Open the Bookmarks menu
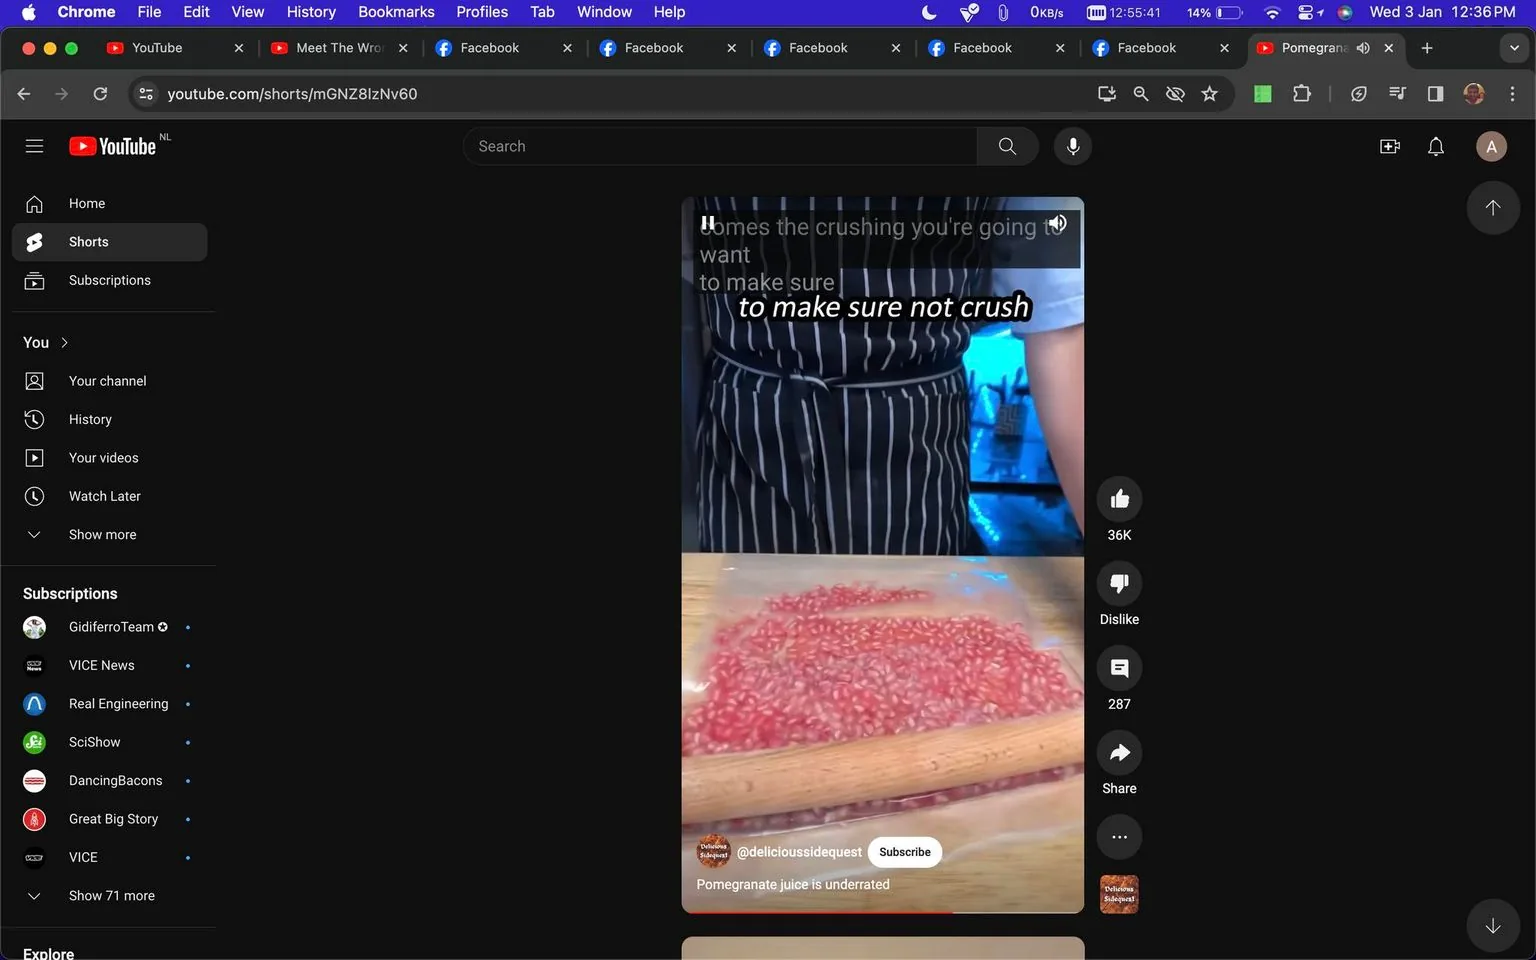Viewport: 1536px width, 960px height. click(x=396, y=12)
